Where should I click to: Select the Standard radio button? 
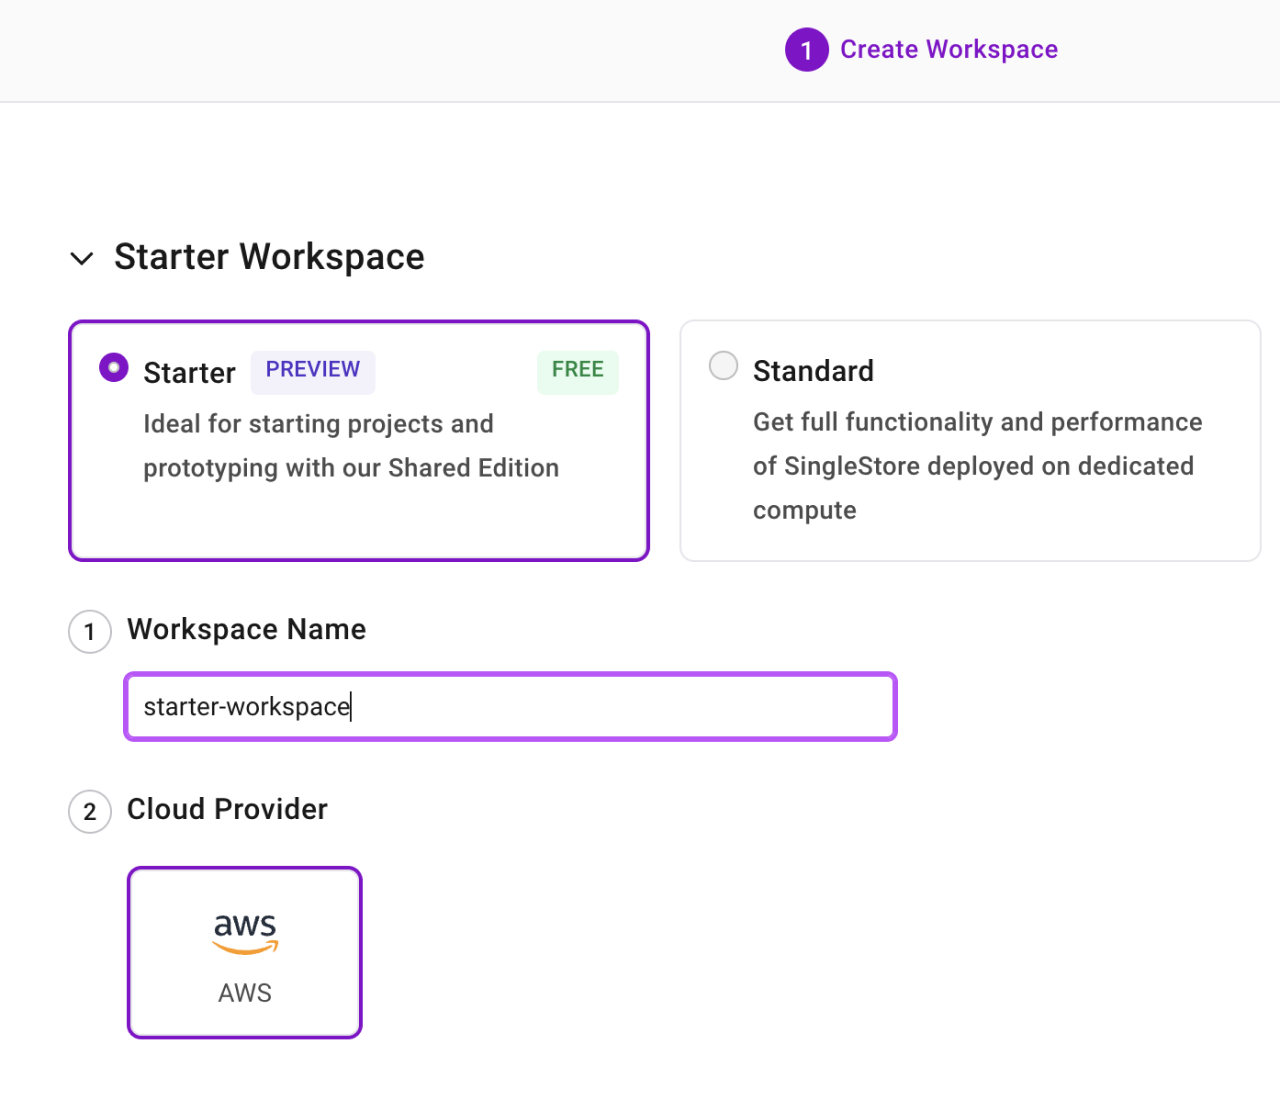click(x=723, y=366)
